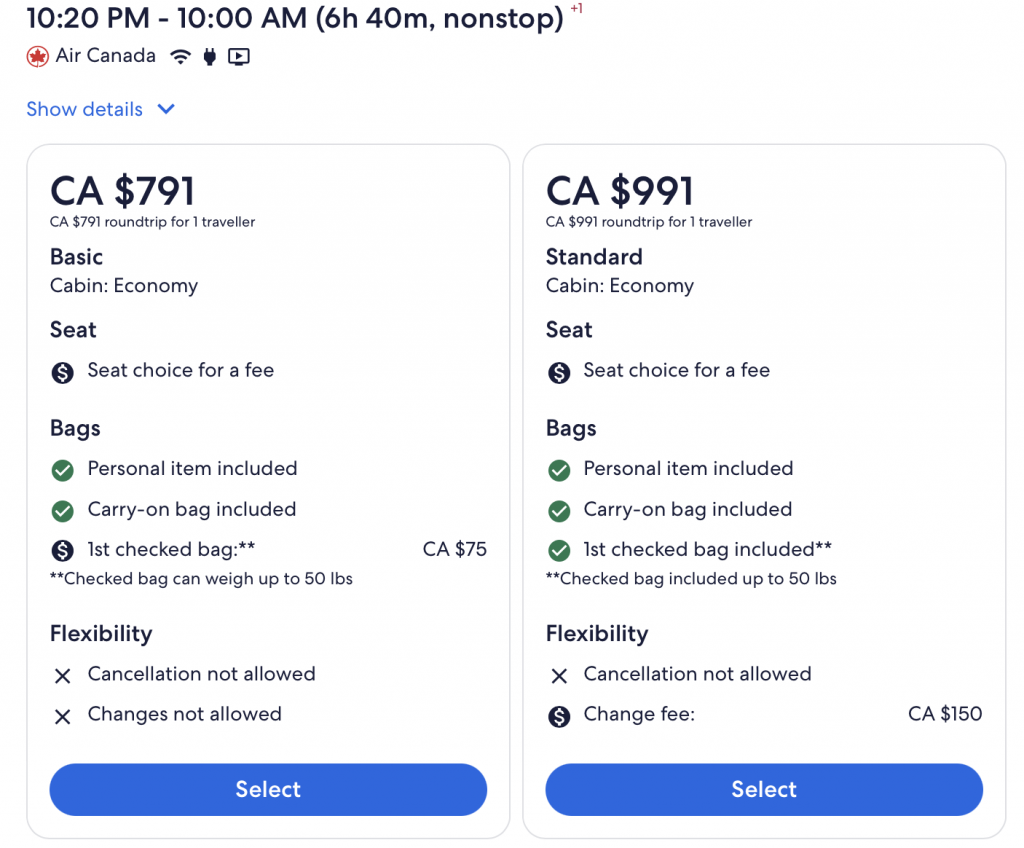Click the Air Canada maple leaf logo
The image size is (1024, 848).
coord(37,56)
